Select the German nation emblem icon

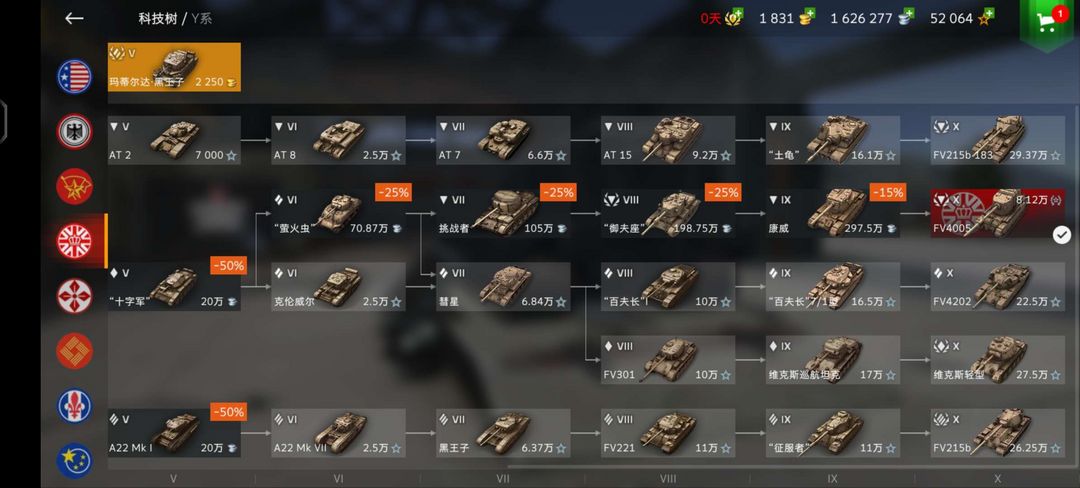(x=74, y=131)
